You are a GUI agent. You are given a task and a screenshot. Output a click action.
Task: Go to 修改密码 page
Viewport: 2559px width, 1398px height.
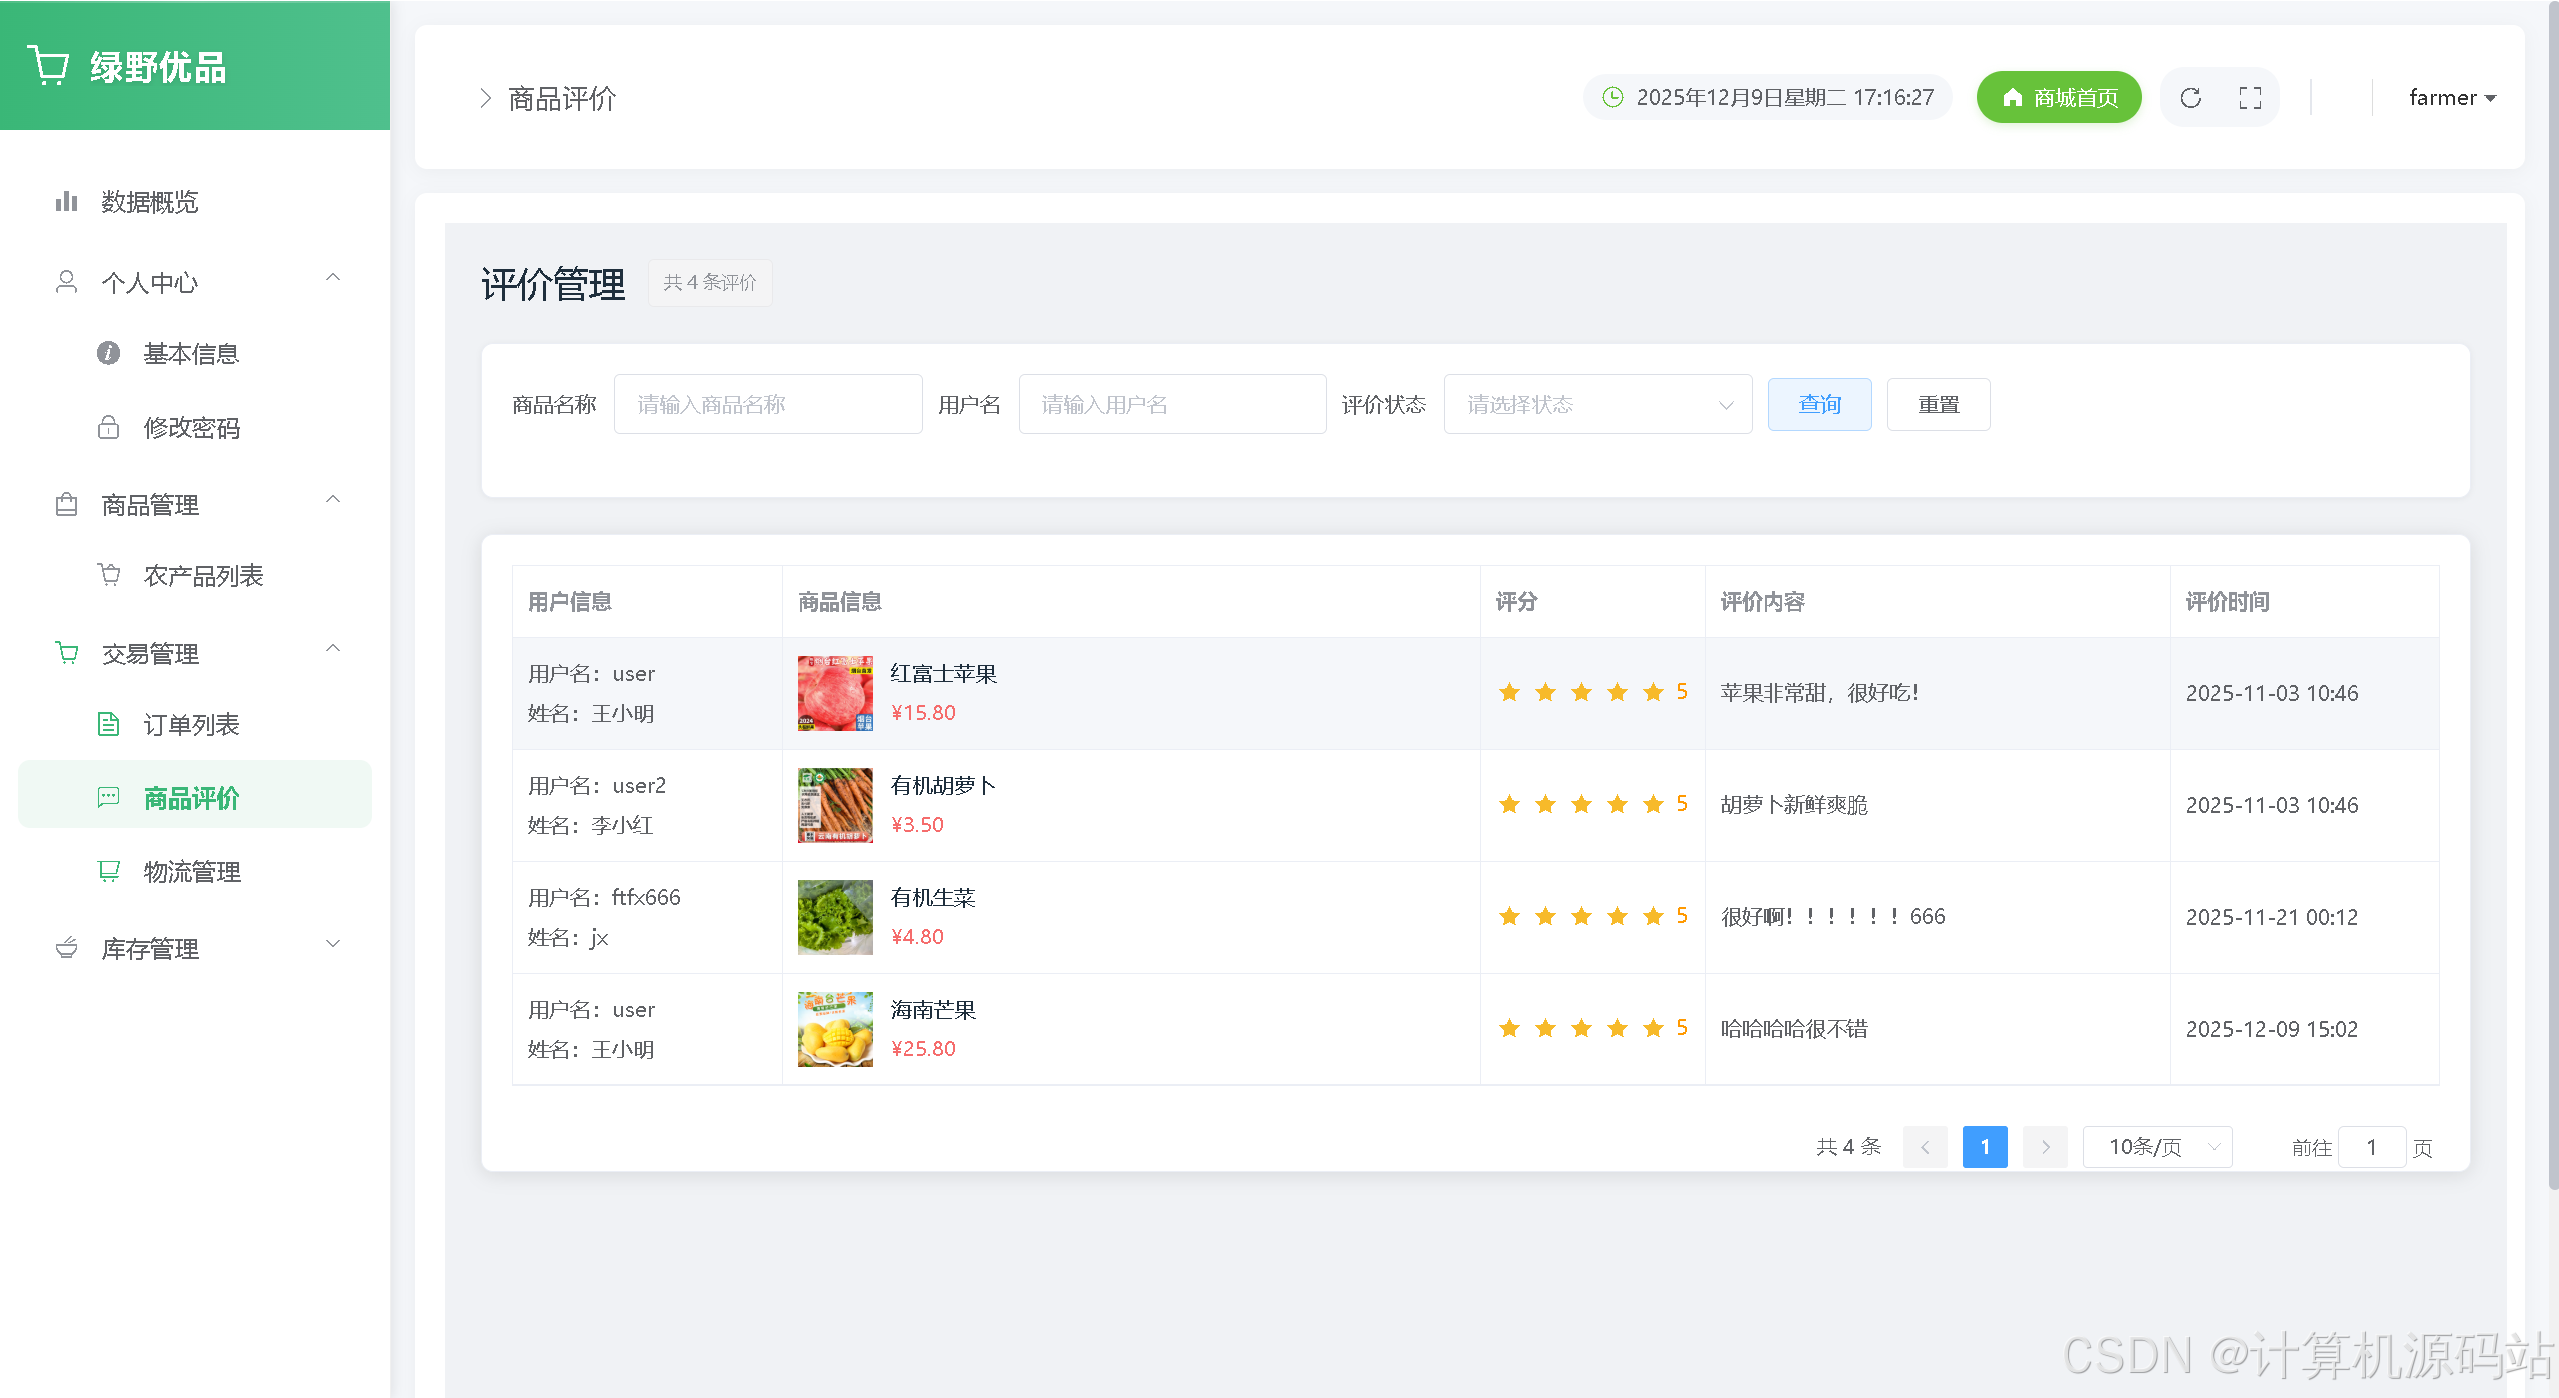pos(191,428)
